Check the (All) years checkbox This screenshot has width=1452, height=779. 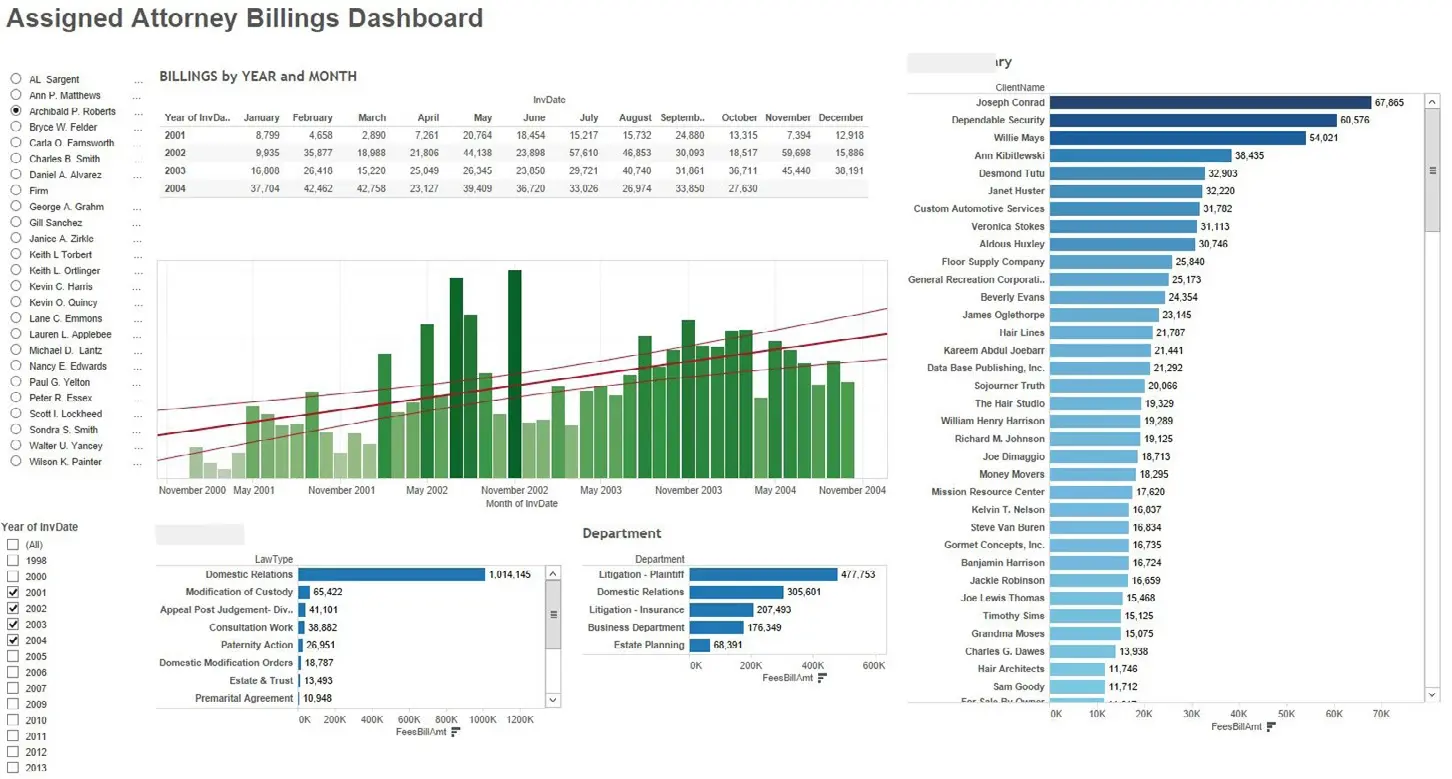click(13, 545)
